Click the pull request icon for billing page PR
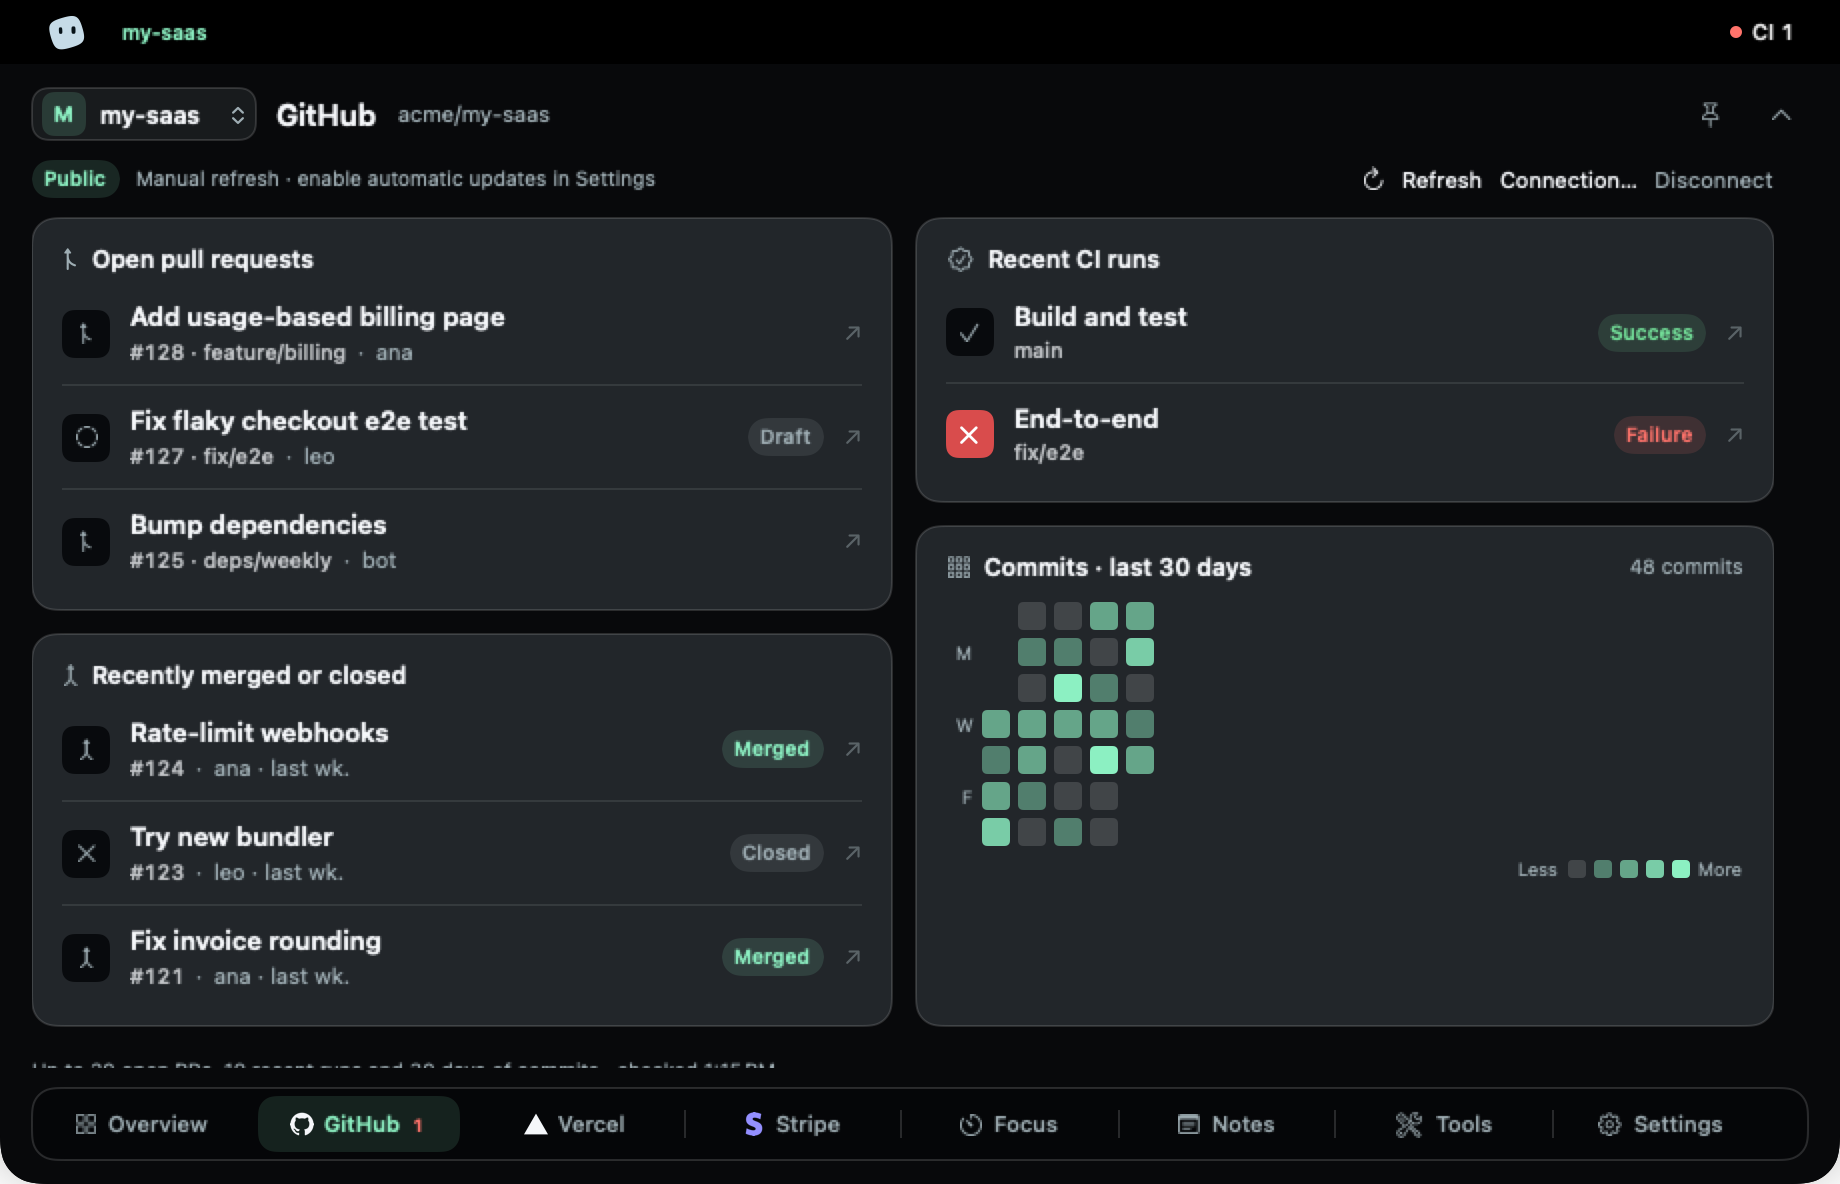1840x1184 pixels. 86,333
